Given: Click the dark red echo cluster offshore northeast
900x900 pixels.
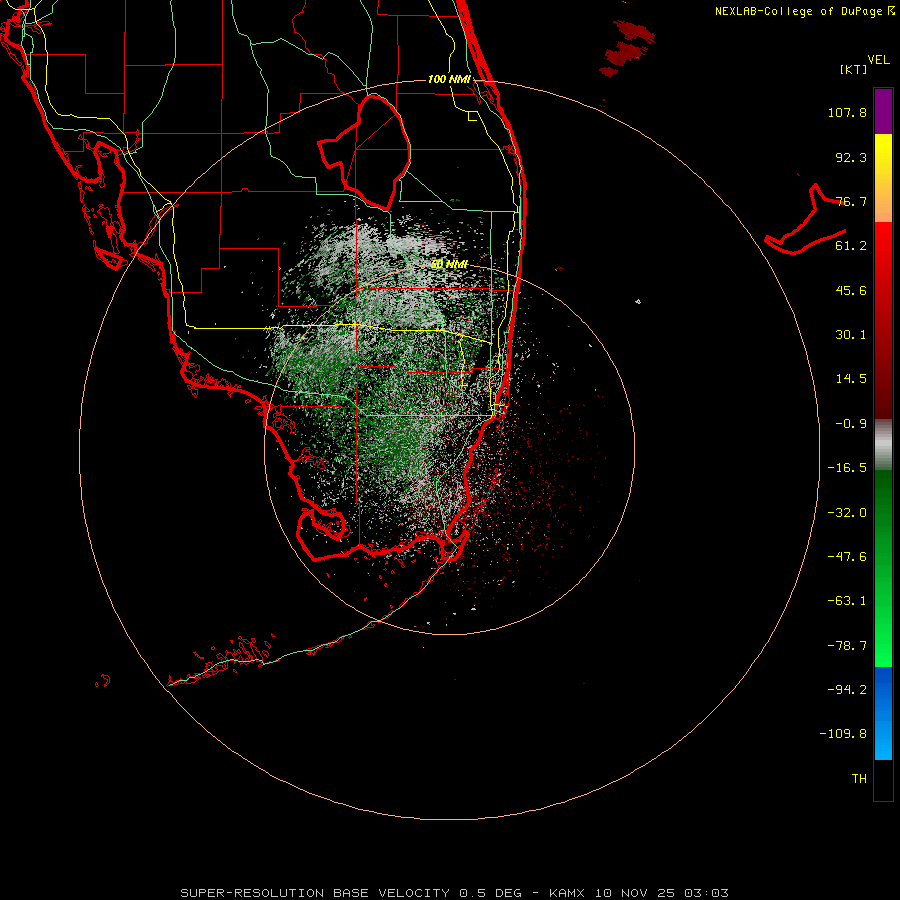Looking at the screenshot, I should click(627, 49).
